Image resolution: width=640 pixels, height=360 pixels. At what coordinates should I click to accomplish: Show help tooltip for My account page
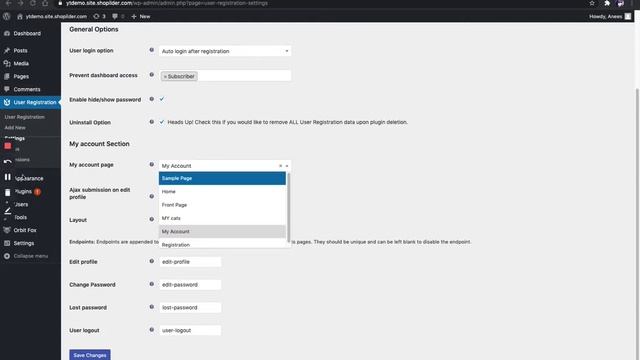[151, 164]
